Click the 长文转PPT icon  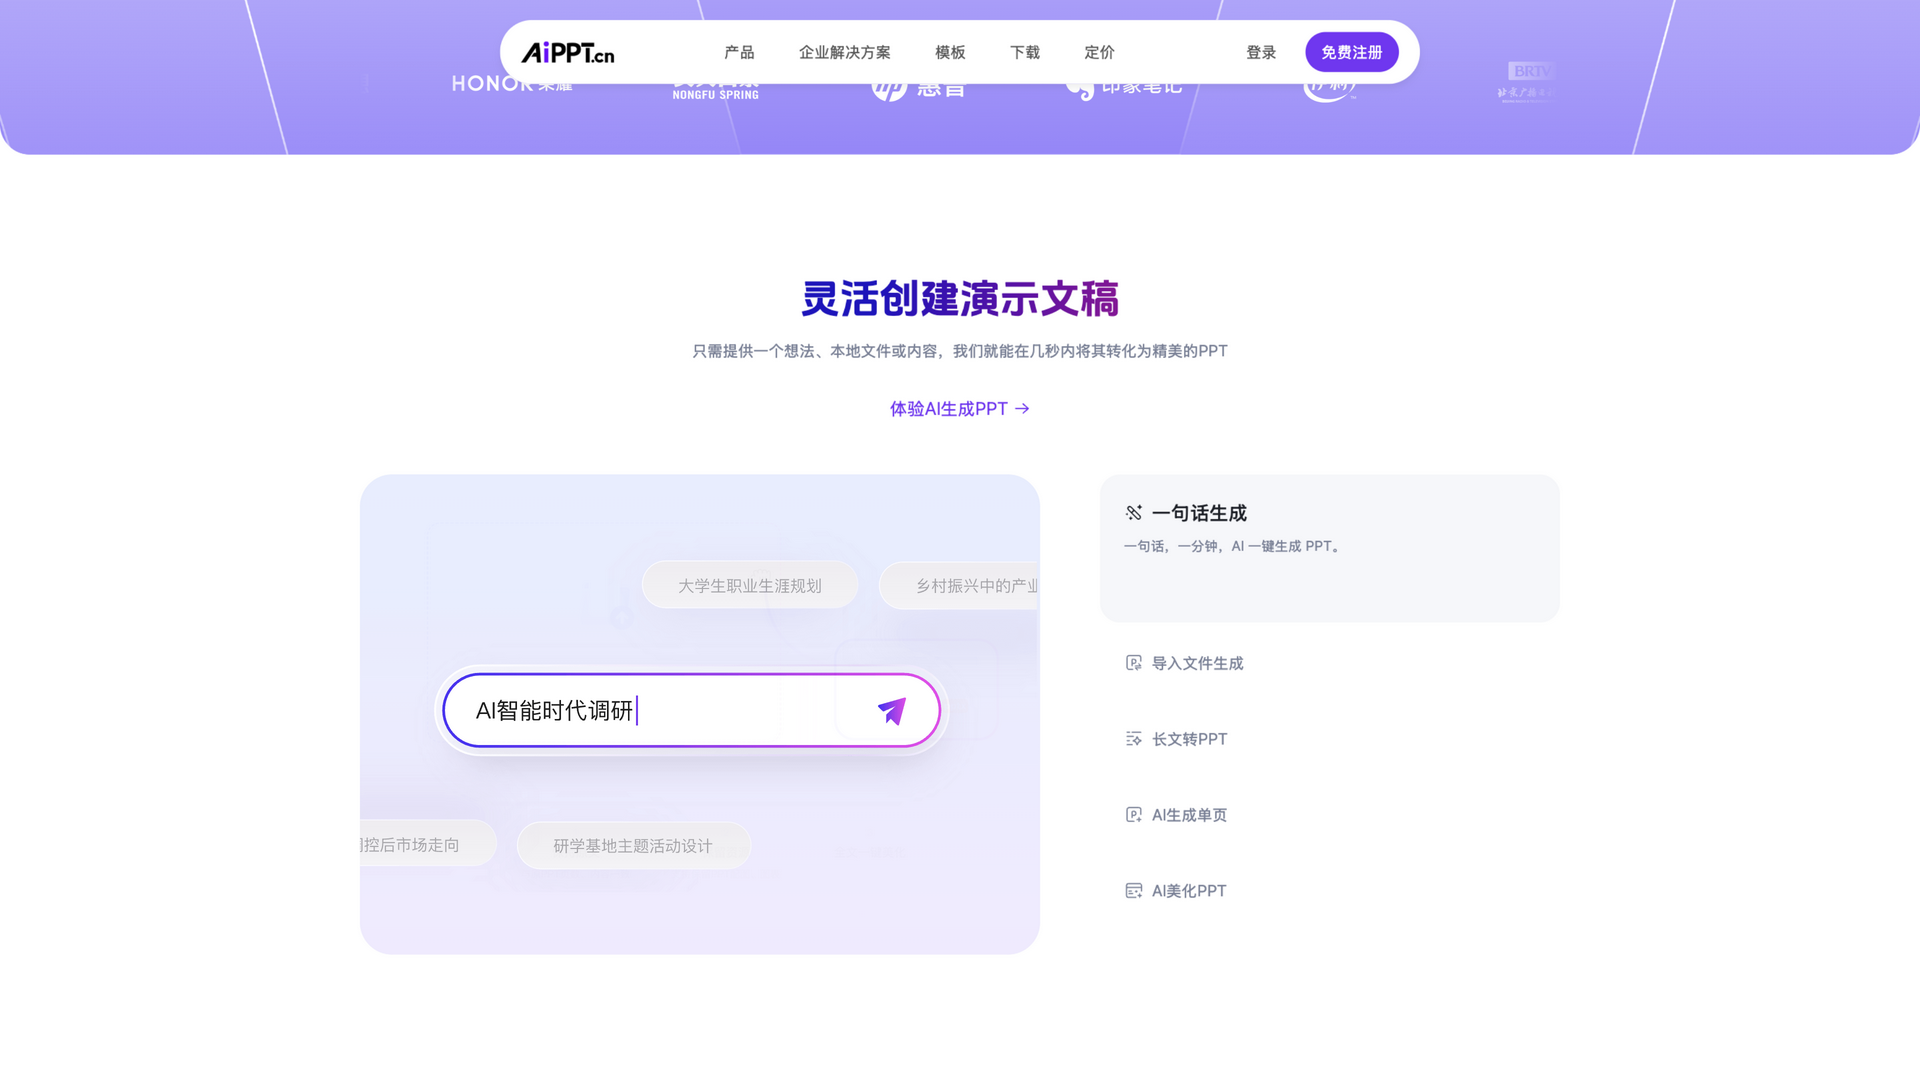pyautogui.click(x=1133, y=739)
